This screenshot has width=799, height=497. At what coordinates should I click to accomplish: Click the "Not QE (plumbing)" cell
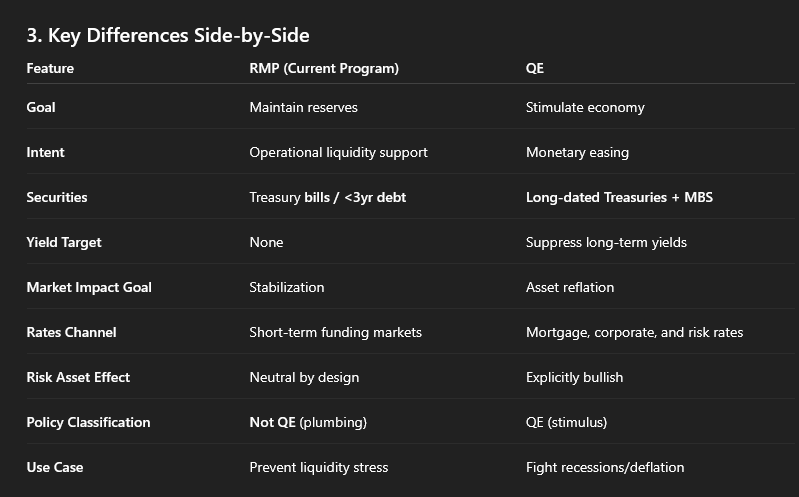pyautogui.click(x=308, y=422)
